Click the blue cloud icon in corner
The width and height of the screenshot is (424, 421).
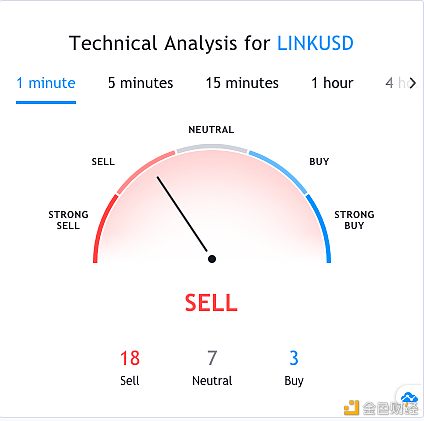point(409,398)
